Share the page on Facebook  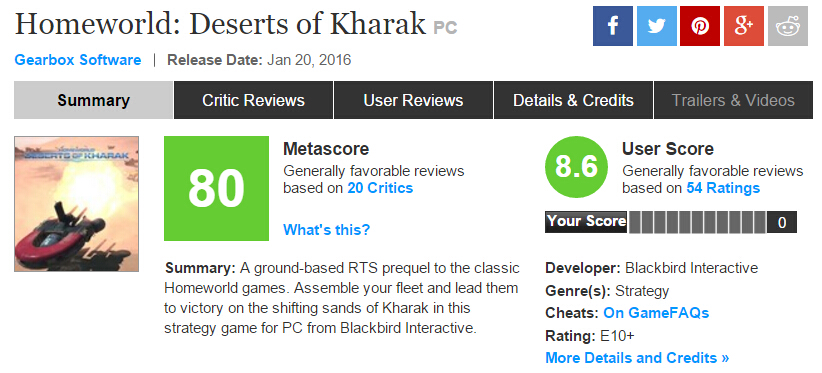pyautogui.click(x=613, y=26)
